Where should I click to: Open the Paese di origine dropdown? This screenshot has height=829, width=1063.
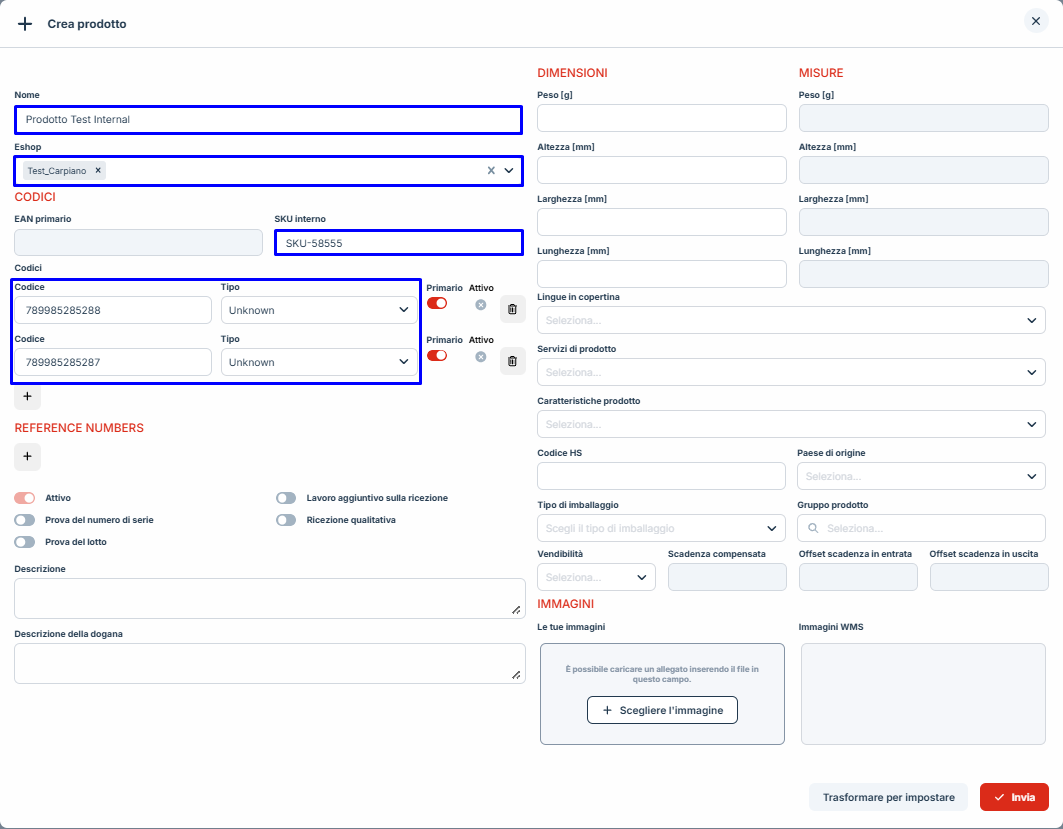click(x=920, y=476)
